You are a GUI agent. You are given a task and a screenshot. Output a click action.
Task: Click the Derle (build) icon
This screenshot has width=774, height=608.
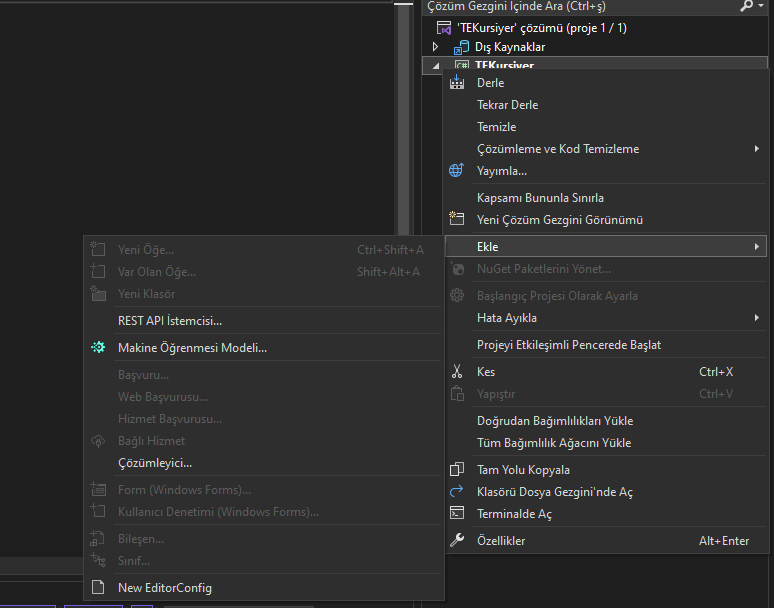tap(457, 83)
